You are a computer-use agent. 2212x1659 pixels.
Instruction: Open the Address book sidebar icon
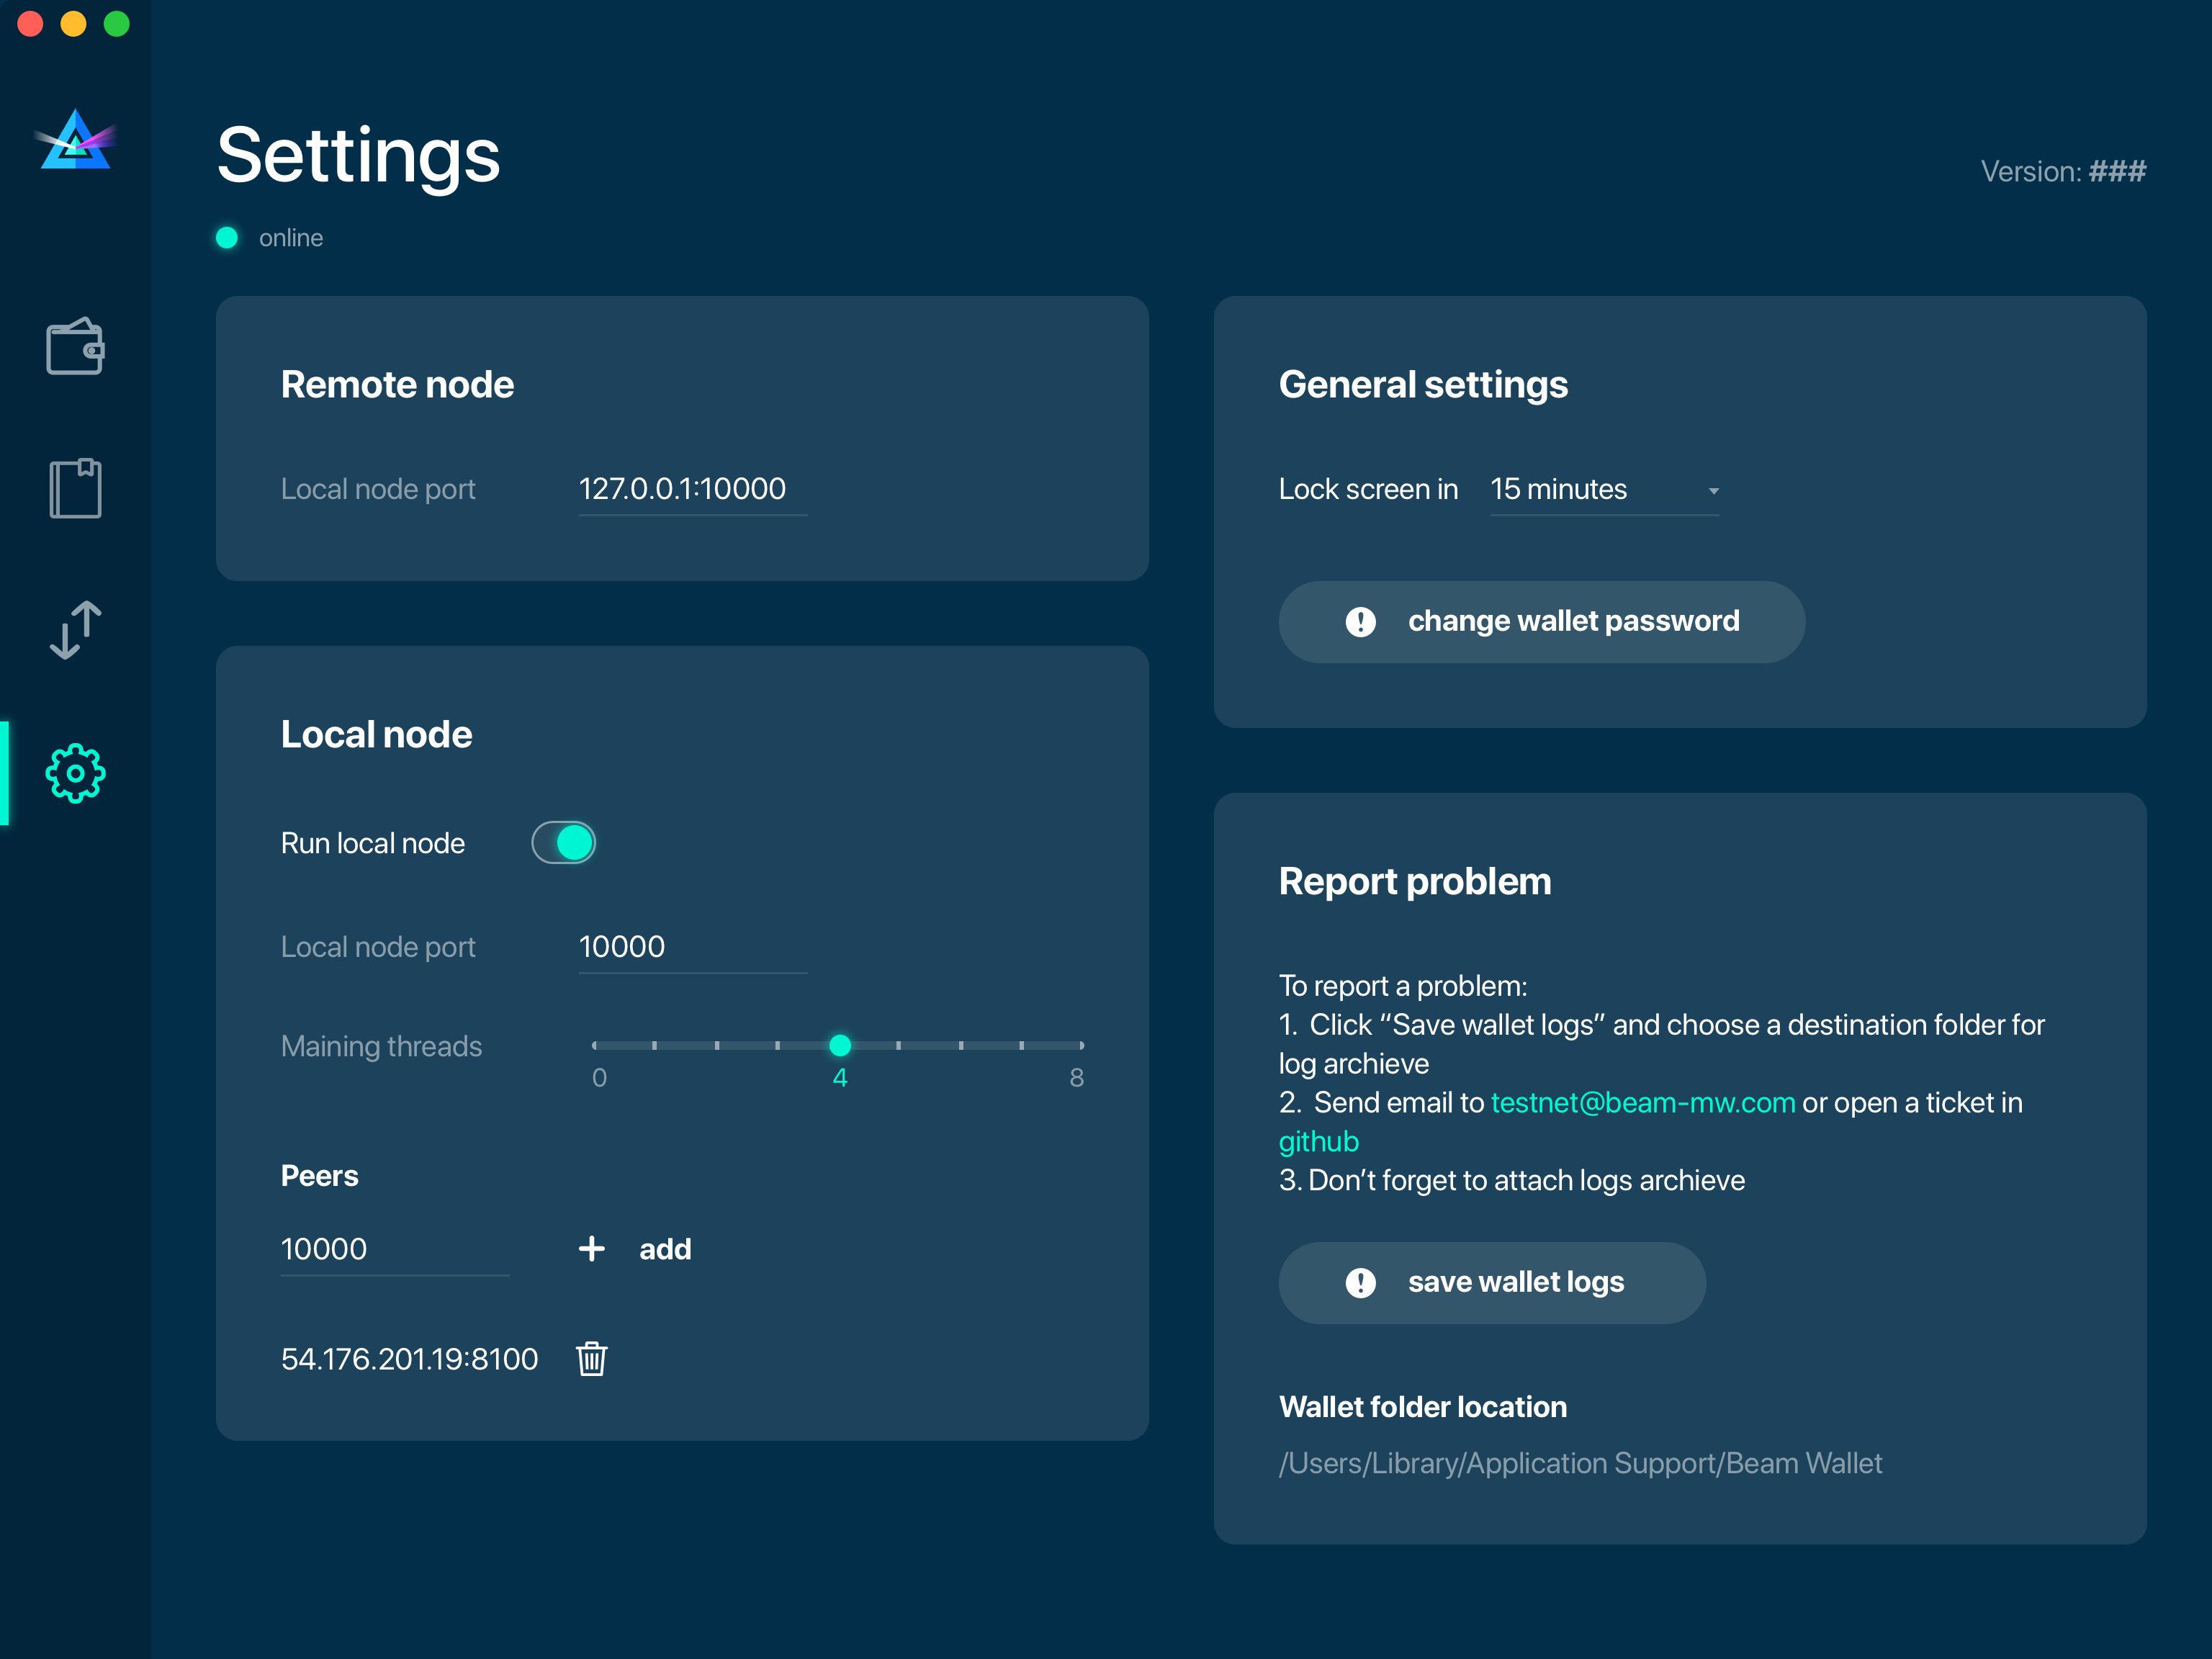pos(75,488)
